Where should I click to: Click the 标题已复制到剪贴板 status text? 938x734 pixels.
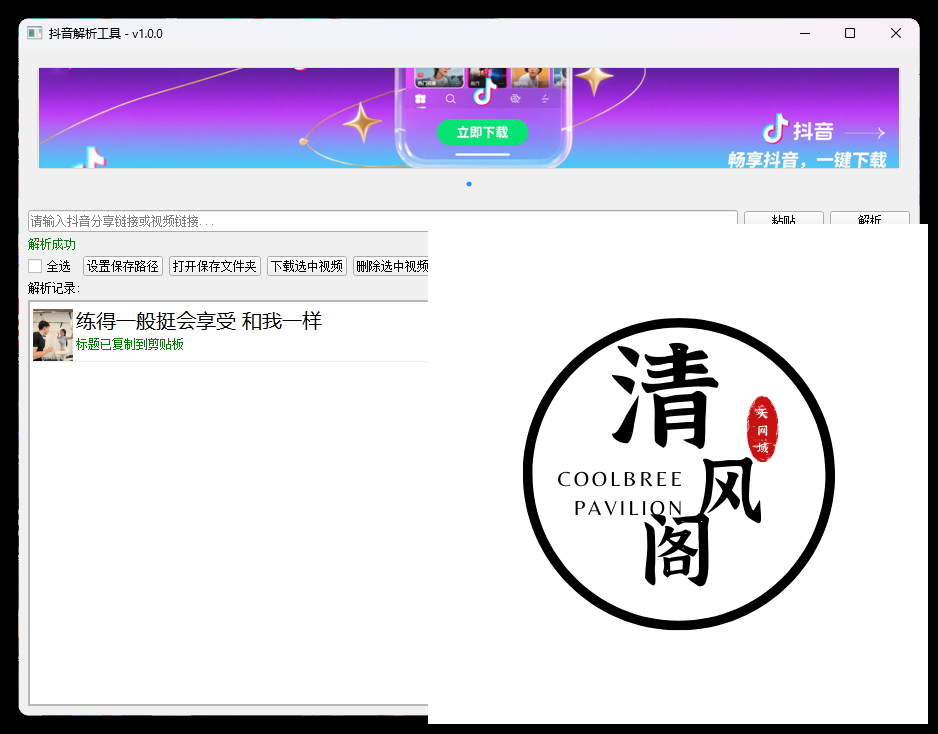[x=129, y=345]
